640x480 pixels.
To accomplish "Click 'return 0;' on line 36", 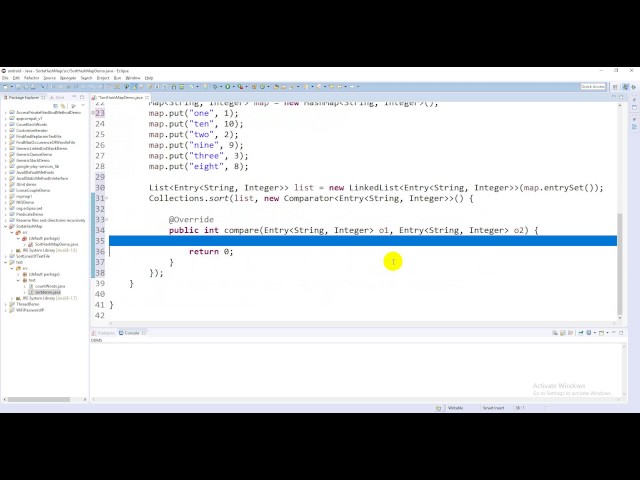I will (x=211, y=251).
